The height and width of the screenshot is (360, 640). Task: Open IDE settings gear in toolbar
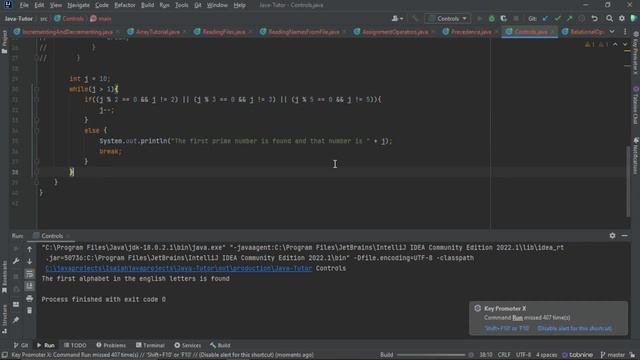(x=622, y=19)
